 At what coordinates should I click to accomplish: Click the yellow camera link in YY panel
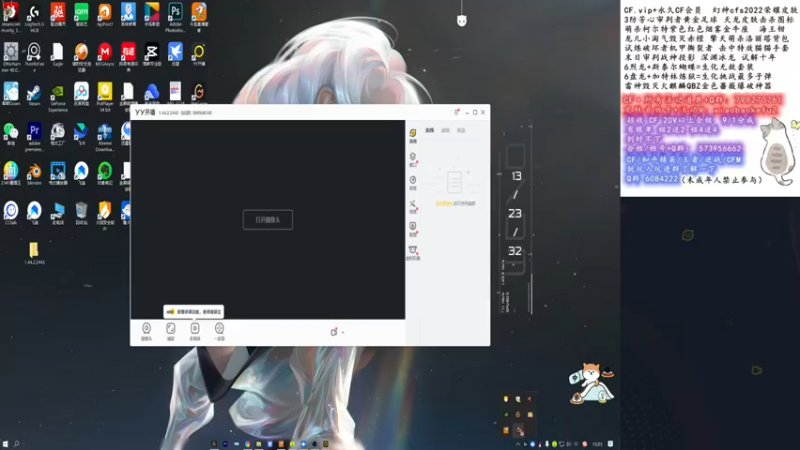(x=443, y=204)
